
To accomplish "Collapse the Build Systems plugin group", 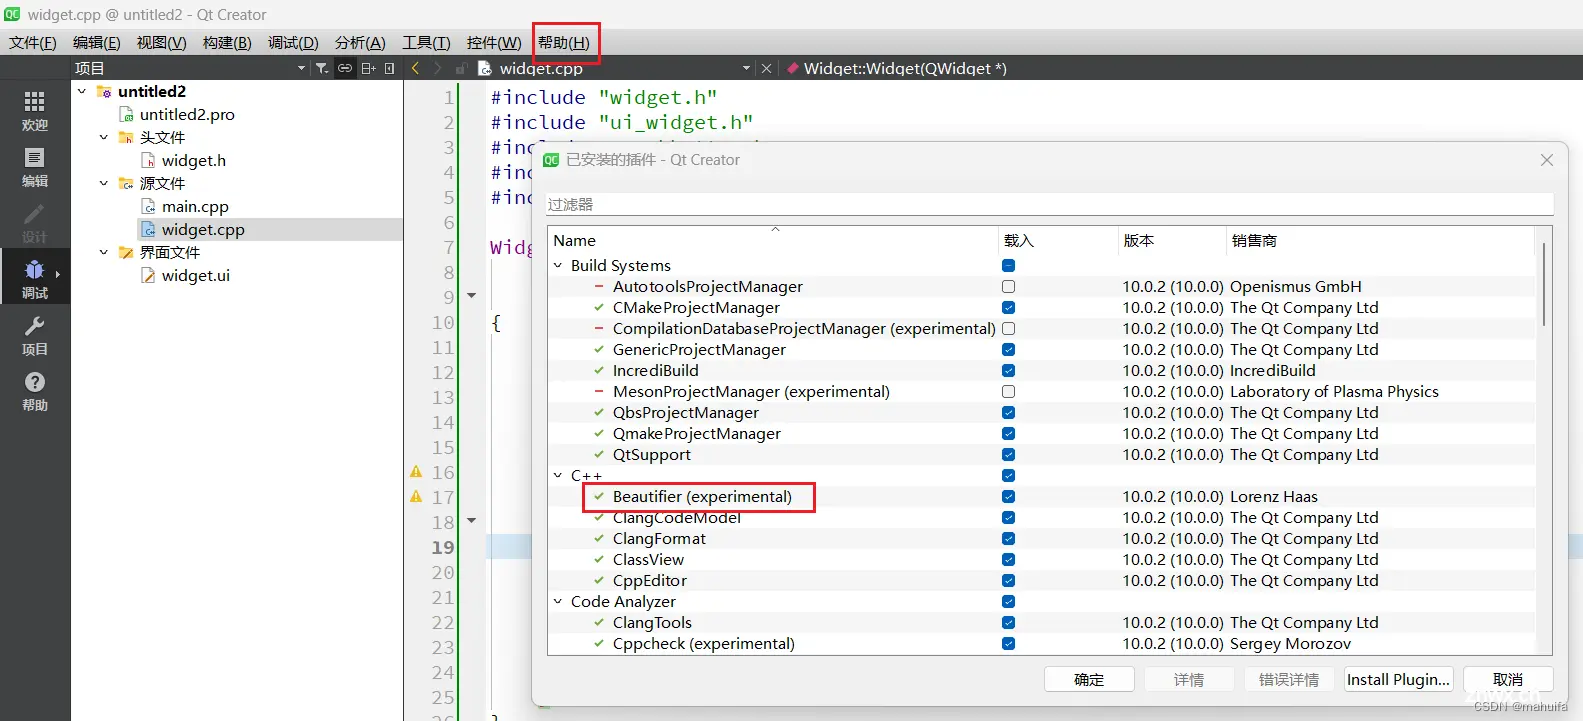I will (558, 265).
